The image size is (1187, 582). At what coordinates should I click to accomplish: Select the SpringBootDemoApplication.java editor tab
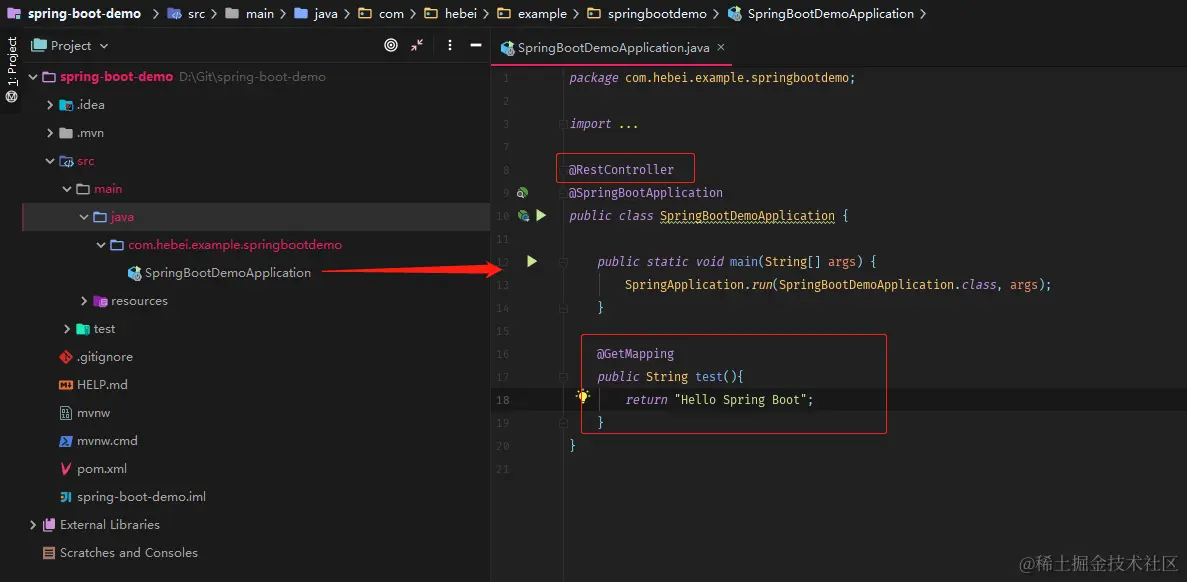[612, 48]
